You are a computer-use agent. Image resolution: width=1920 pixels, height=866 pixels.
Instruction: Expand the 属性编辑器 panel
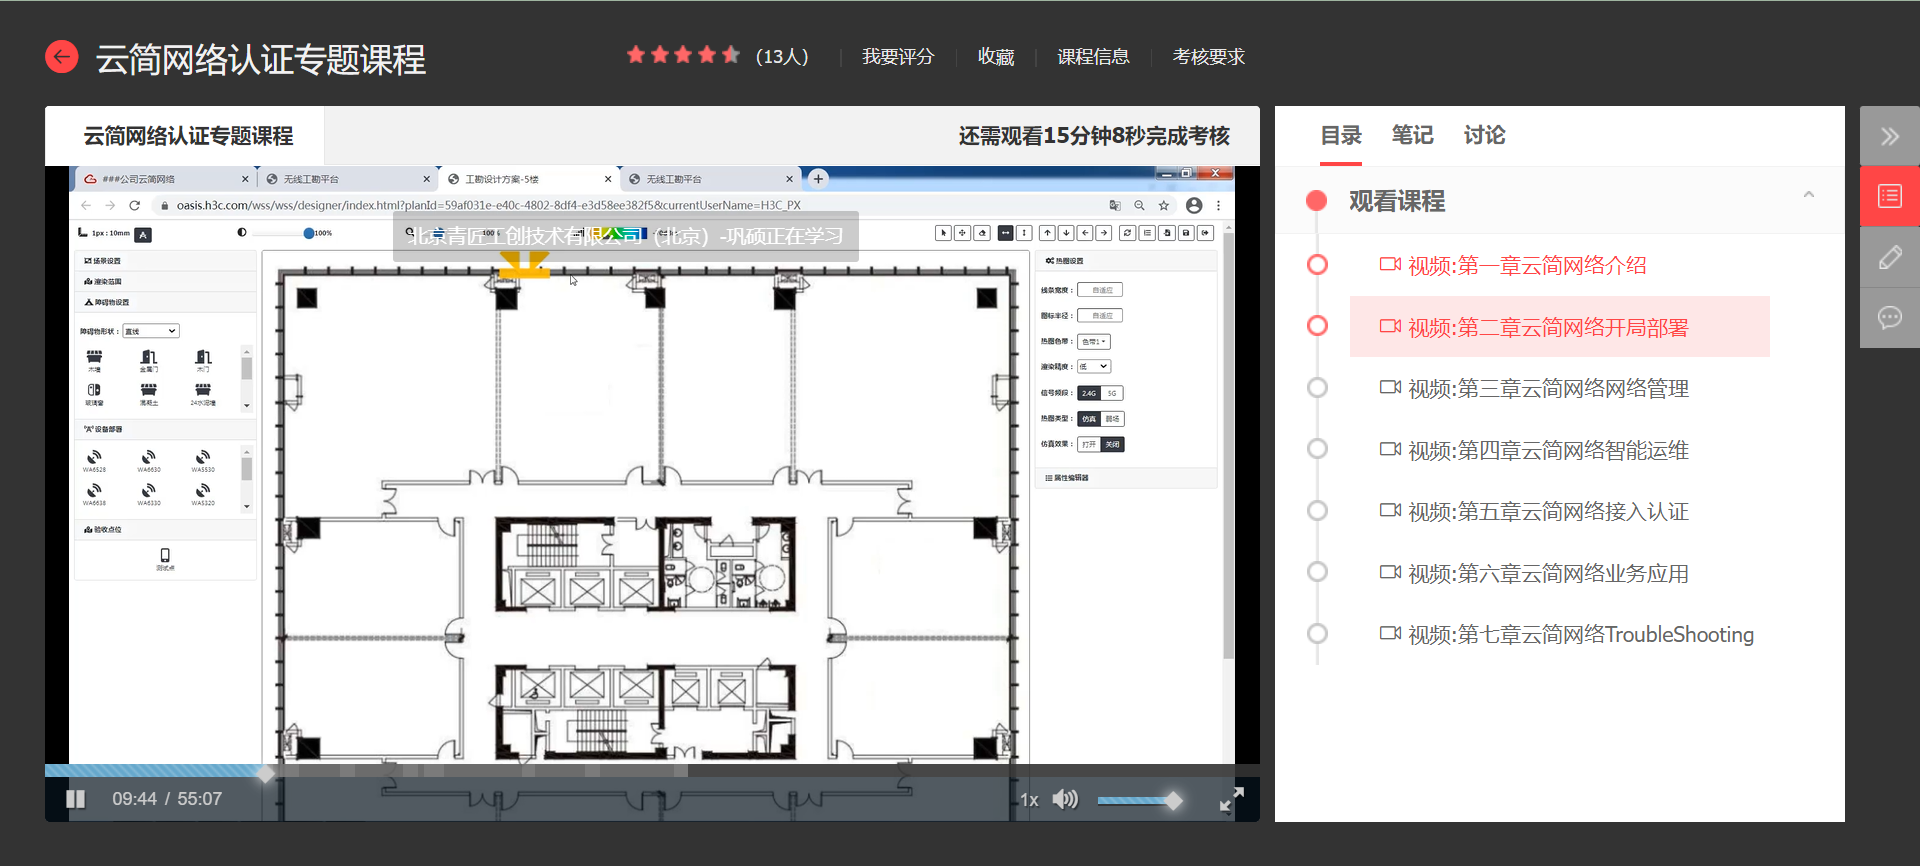click(x=1126, y=478)
